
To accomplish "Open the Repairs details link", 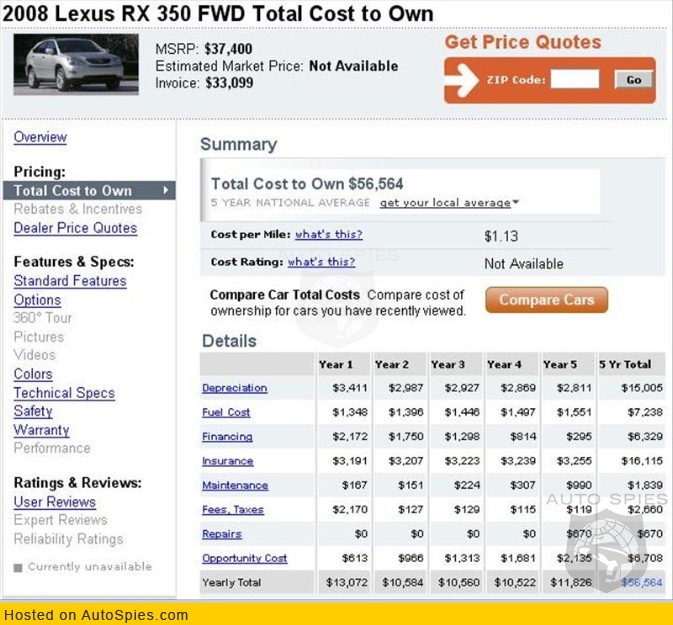I will click(222, 534).
